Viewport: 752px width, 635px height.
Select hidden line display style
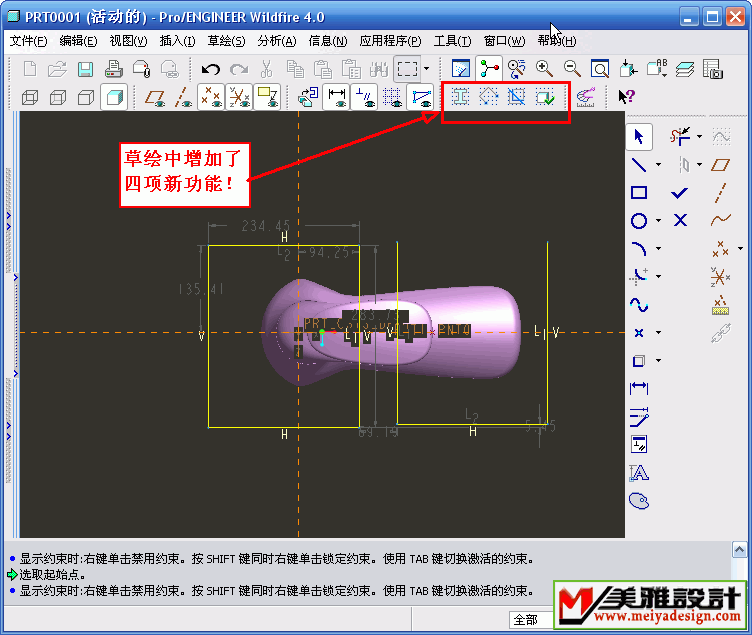pos(58,97)
